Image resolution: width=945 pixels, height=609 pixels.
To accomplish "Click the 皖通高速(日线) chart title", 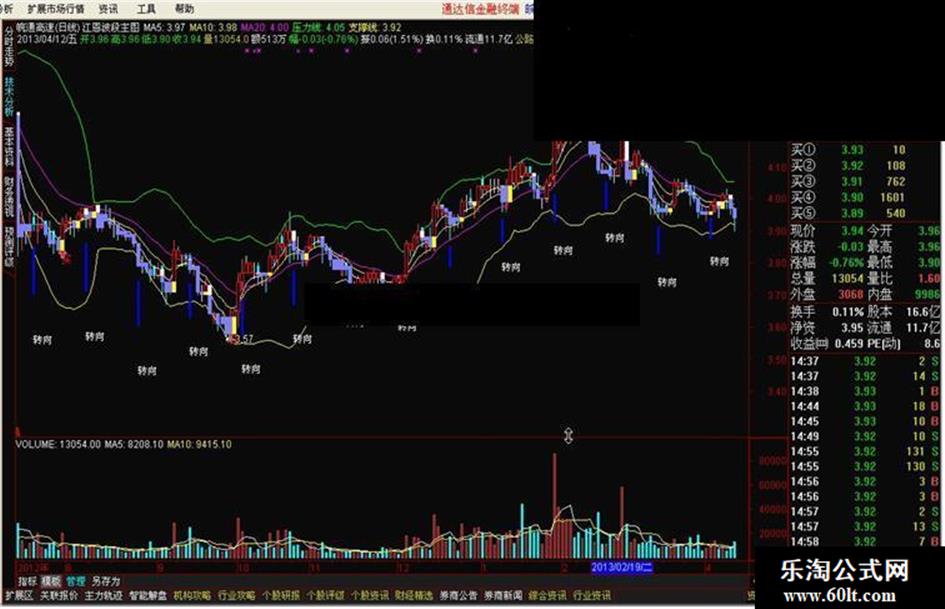I will pos(48,27).
